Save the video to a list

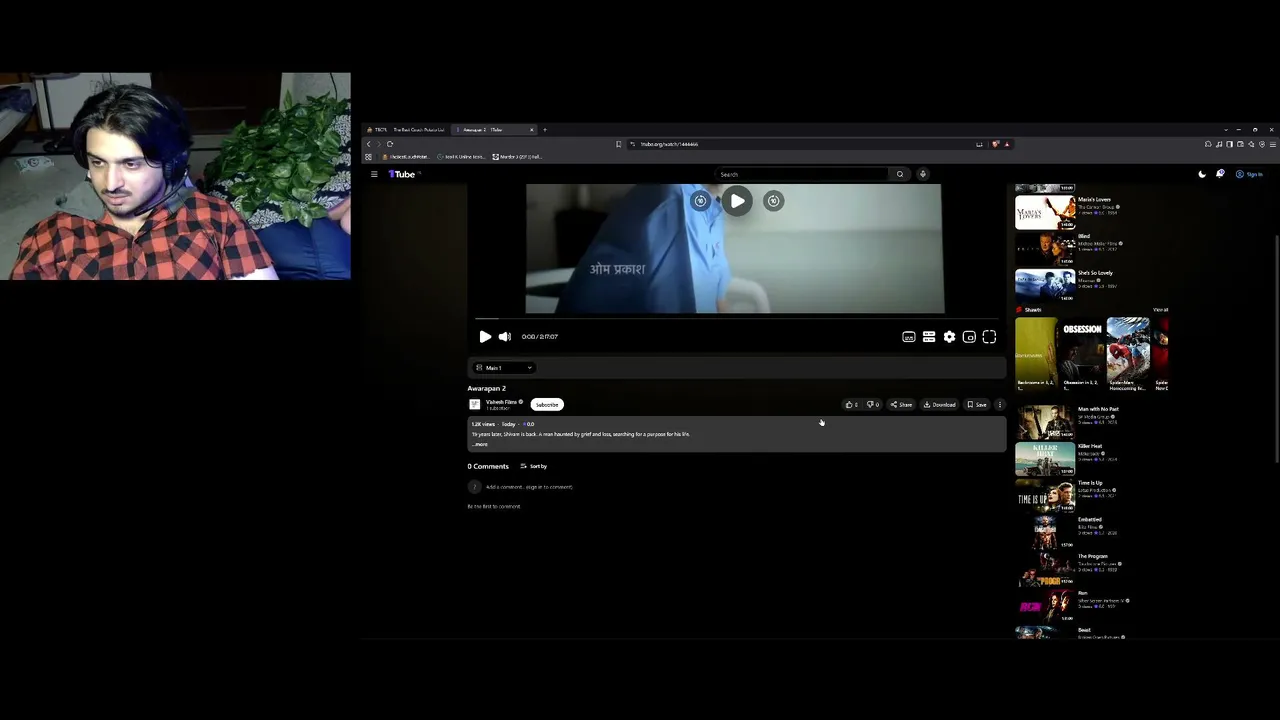tap(977, 405)
